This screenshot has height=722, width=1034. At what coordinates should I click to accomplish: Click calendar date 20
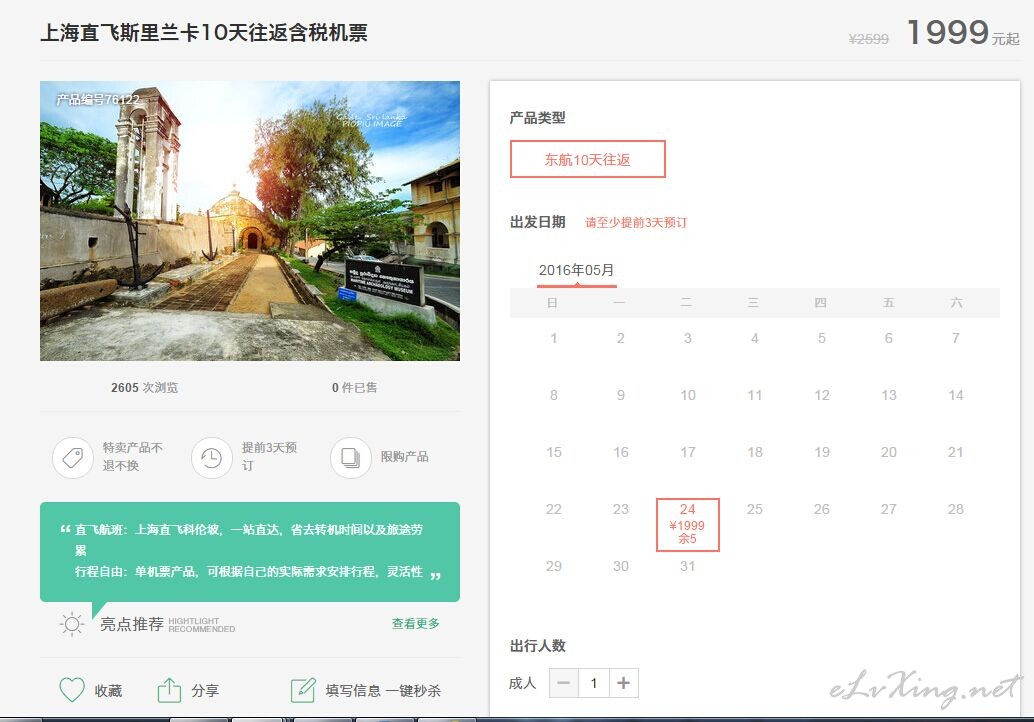tap(888, 452)
